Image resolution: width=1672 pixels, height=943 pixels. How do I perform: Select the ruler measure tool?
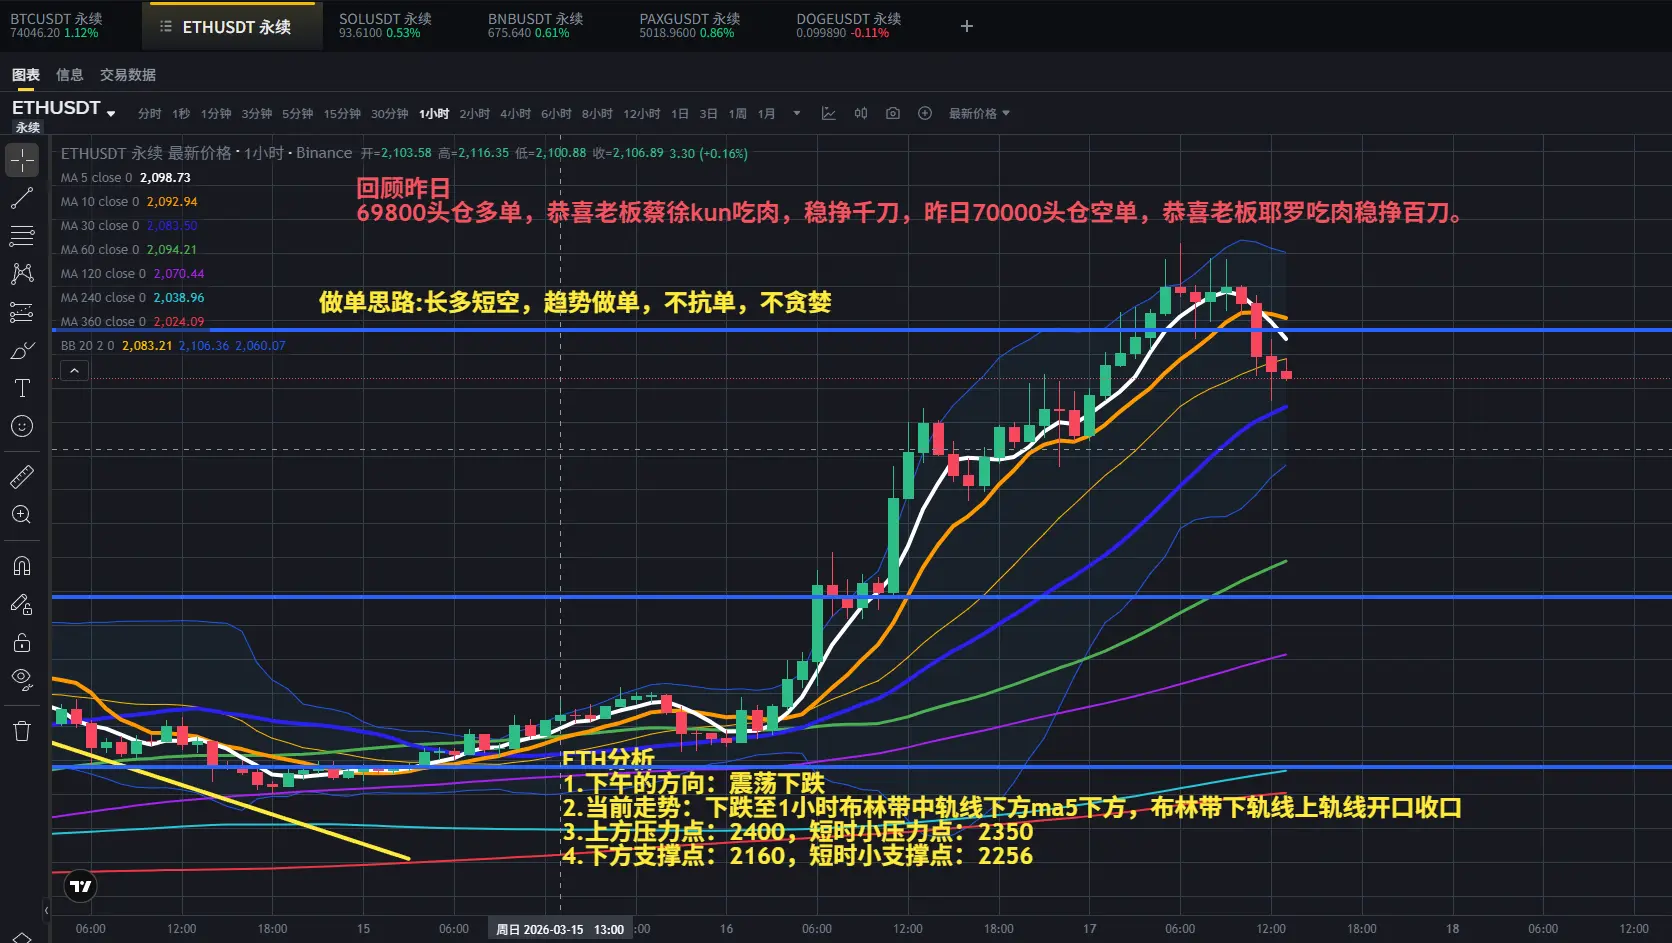point(22,477)
